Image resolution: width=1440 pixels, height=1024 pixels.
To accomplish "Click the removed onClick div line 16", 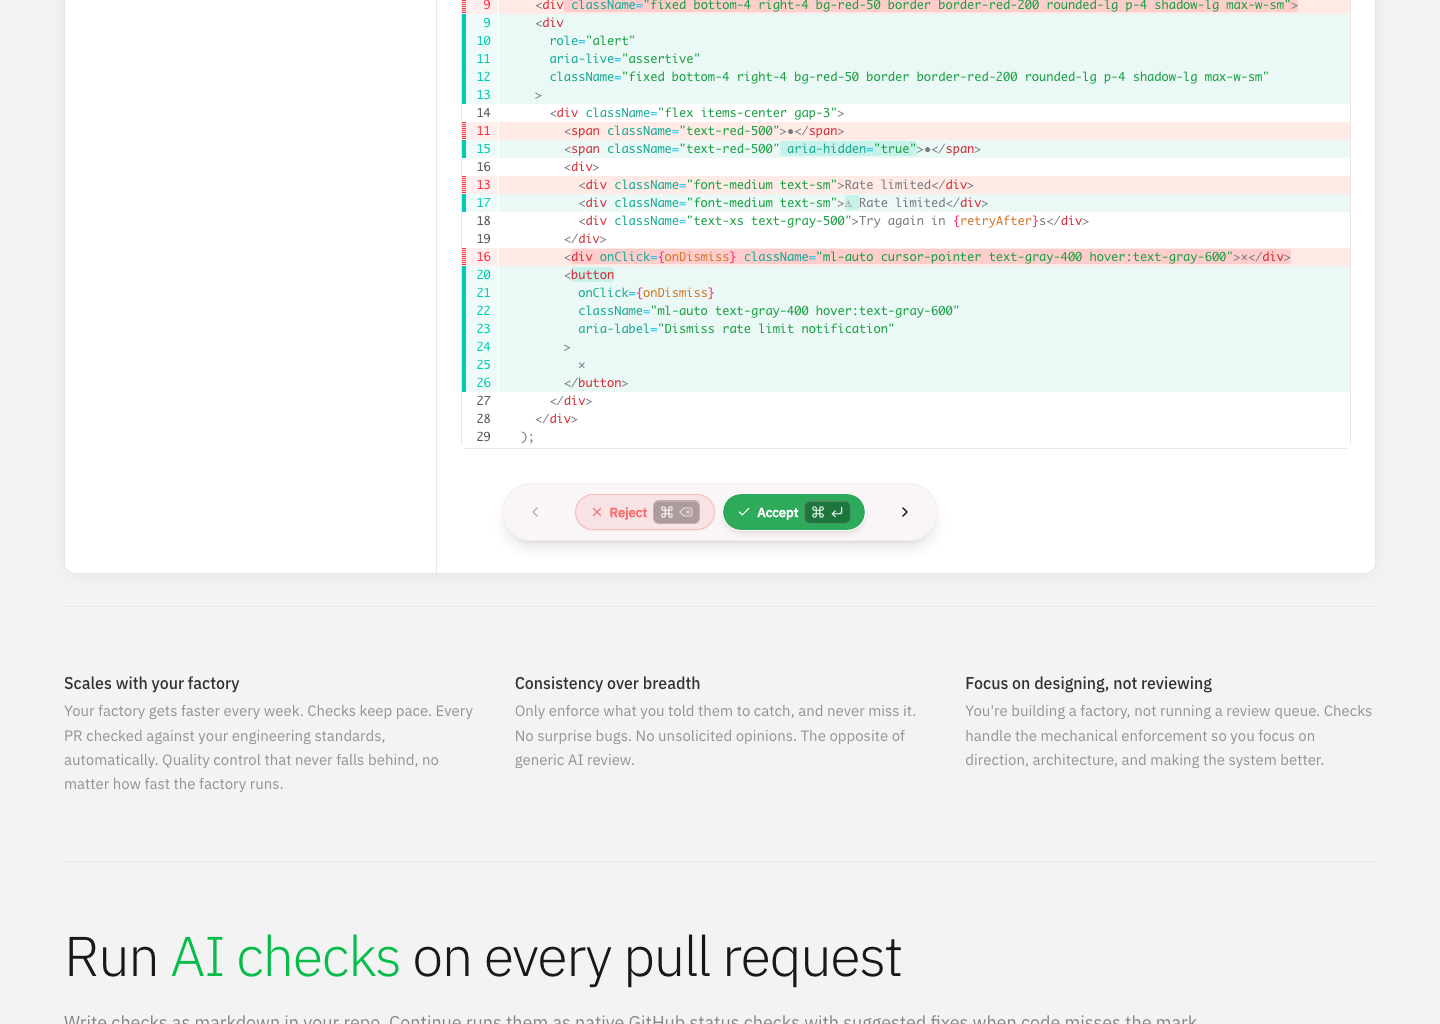I will [926, 257].
